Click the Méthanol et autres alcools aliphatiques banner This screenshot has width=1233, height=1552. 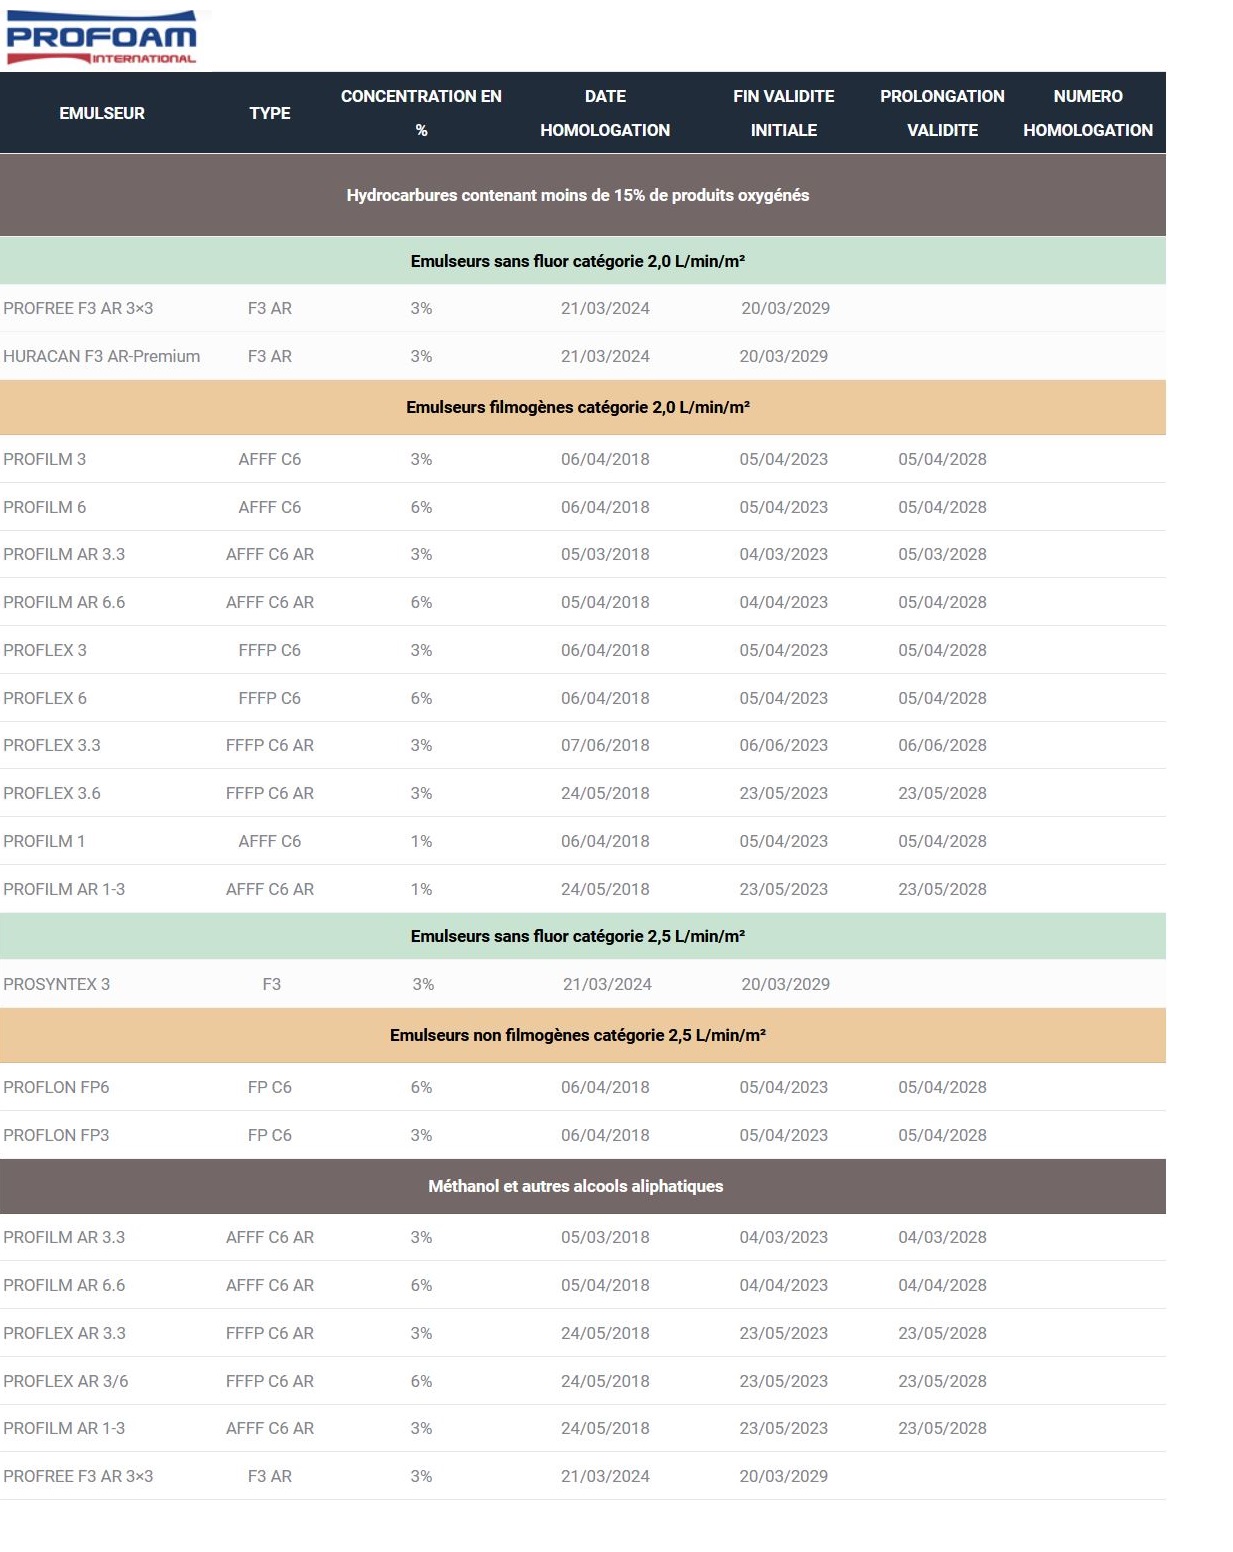(575, 1186)
